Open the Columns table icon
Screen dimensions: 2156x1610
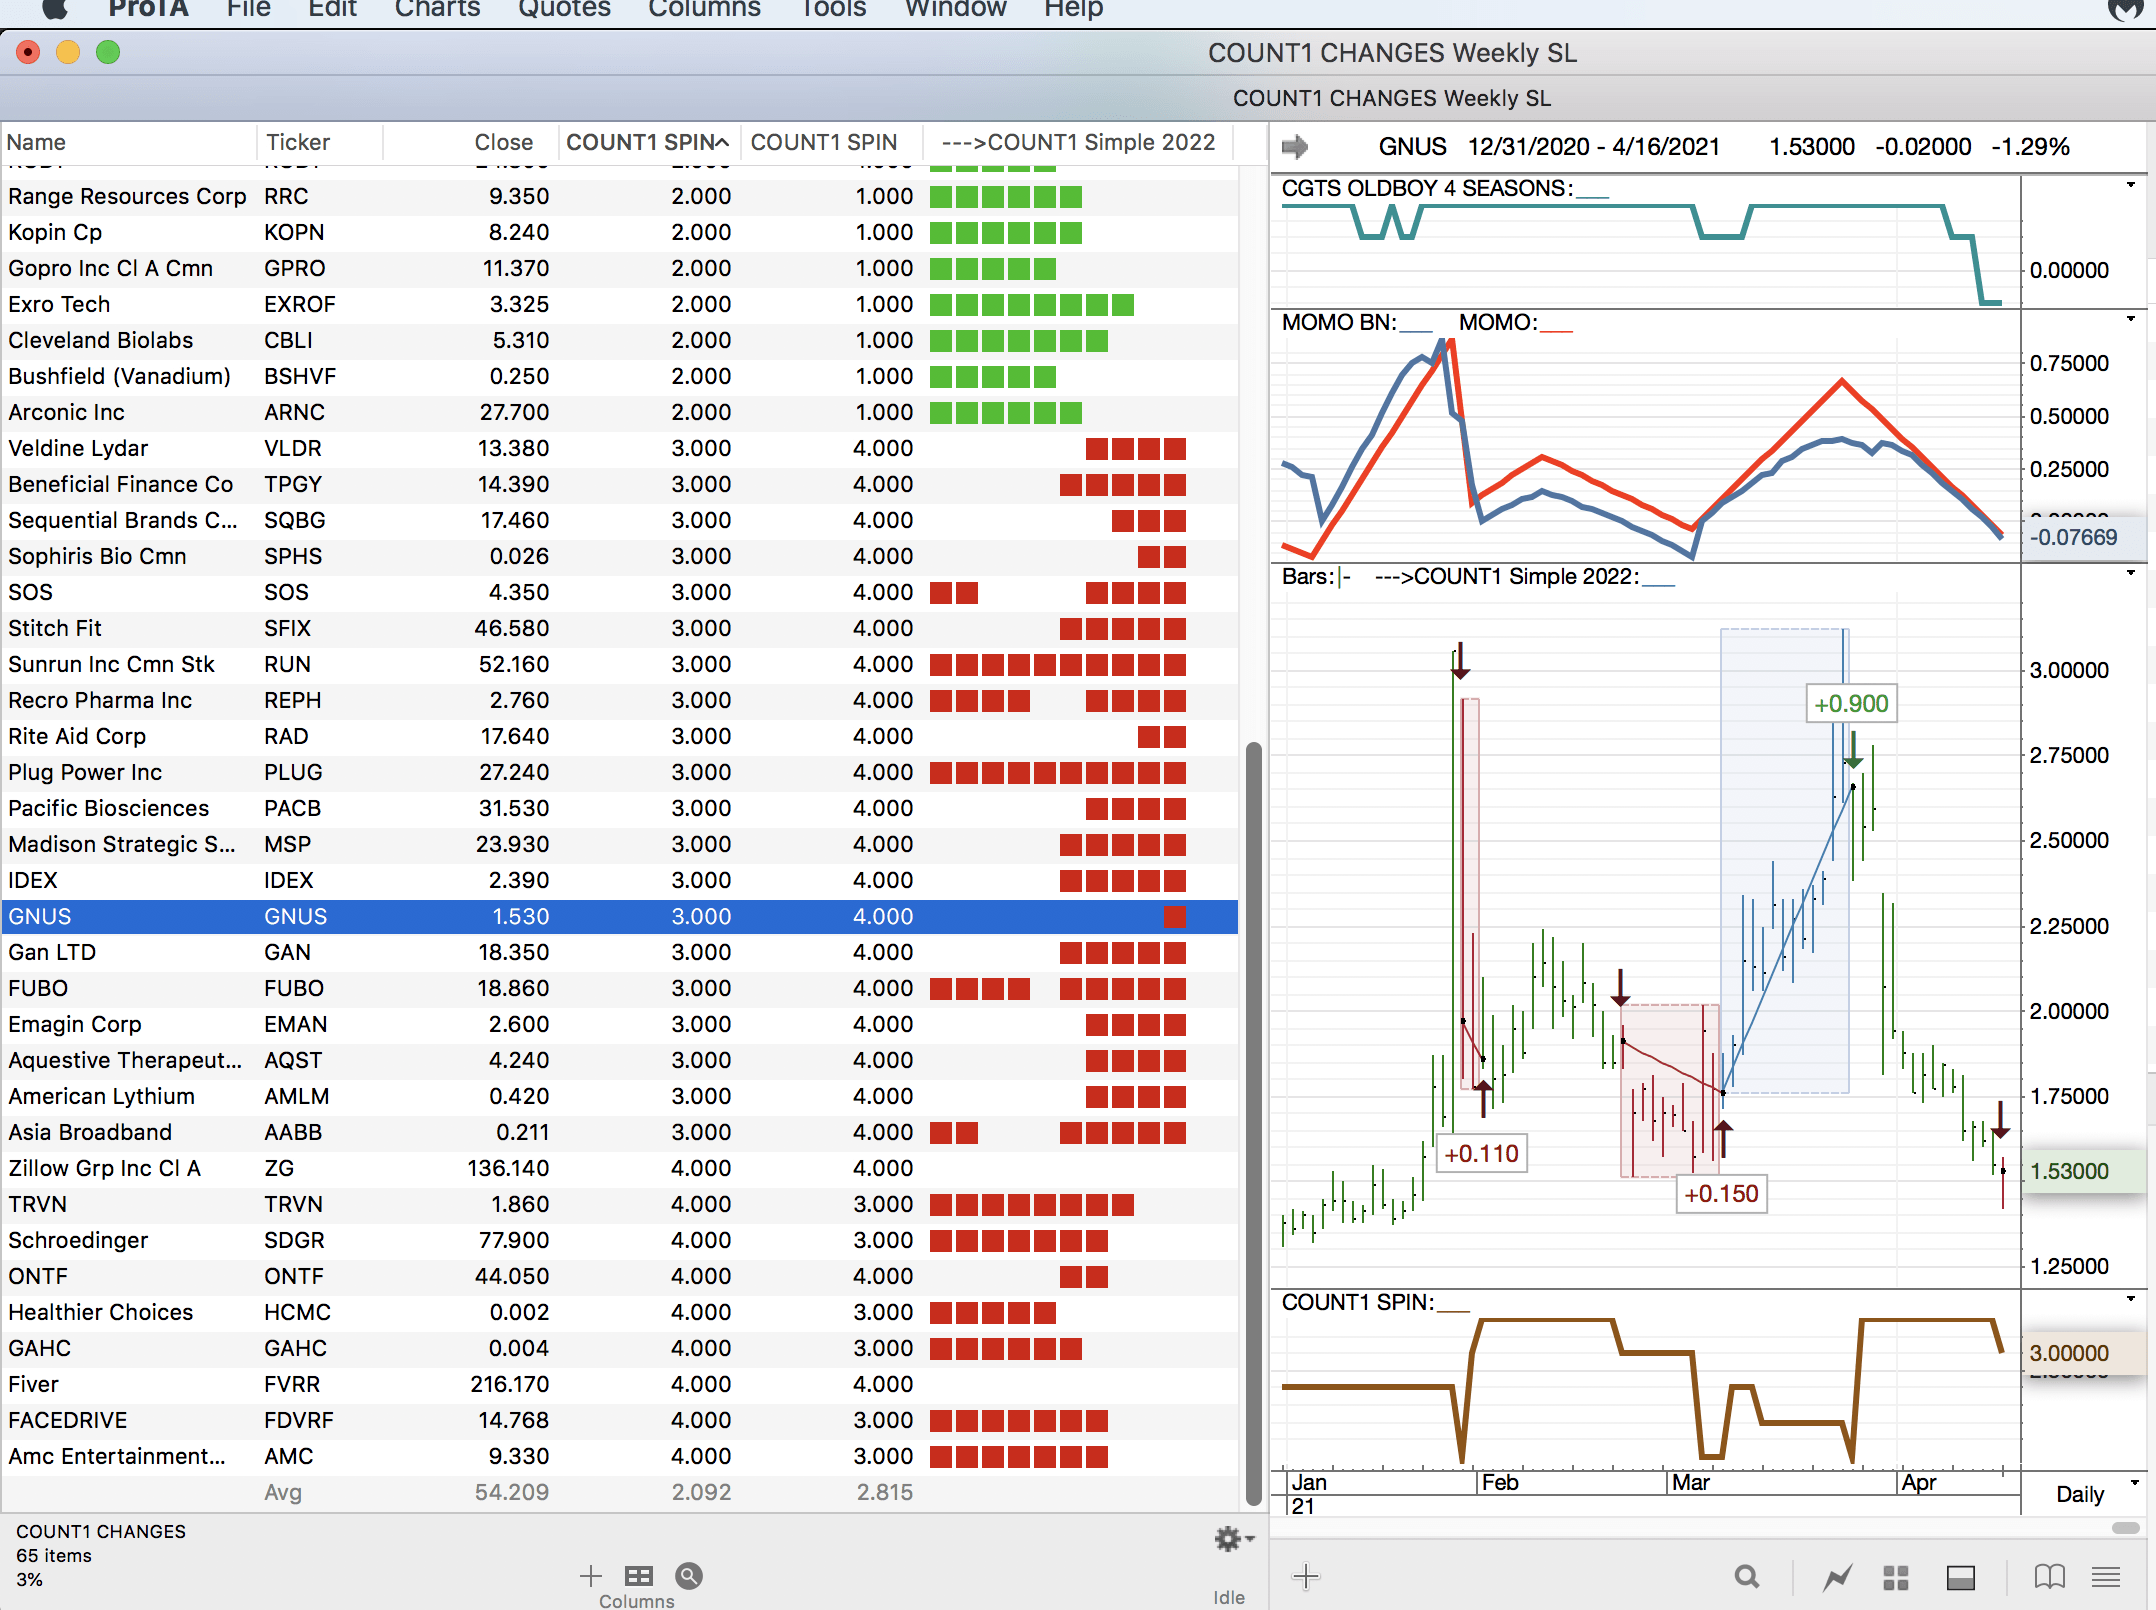(x=638, y=1576)
